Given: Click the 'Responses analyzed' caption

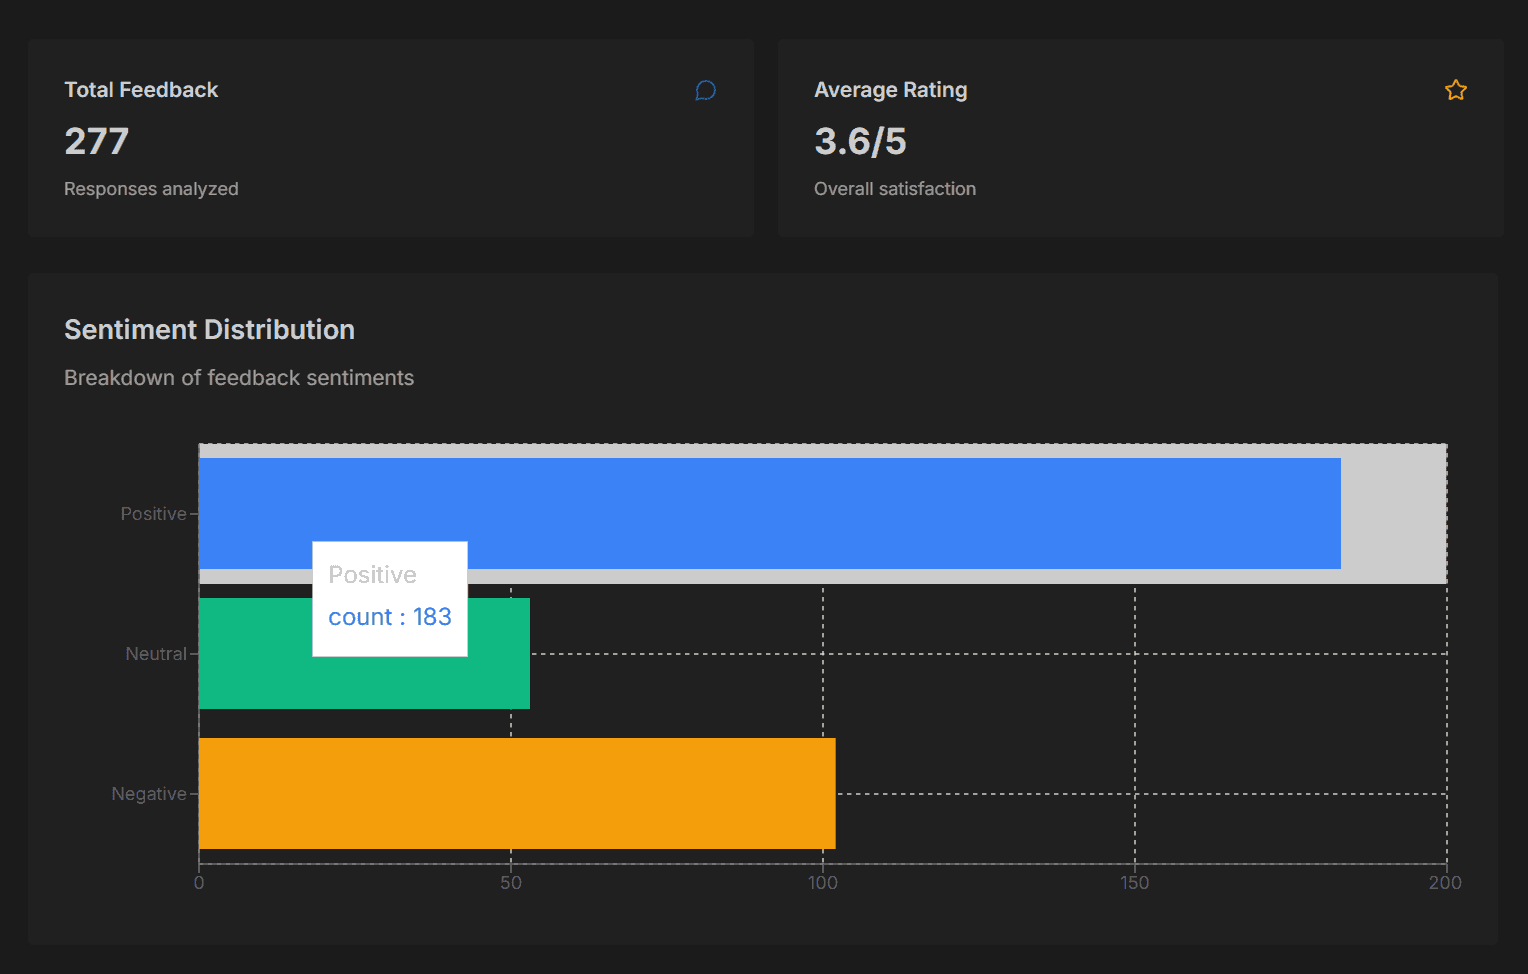Looking at the screenshot, I should click(151, 189).
